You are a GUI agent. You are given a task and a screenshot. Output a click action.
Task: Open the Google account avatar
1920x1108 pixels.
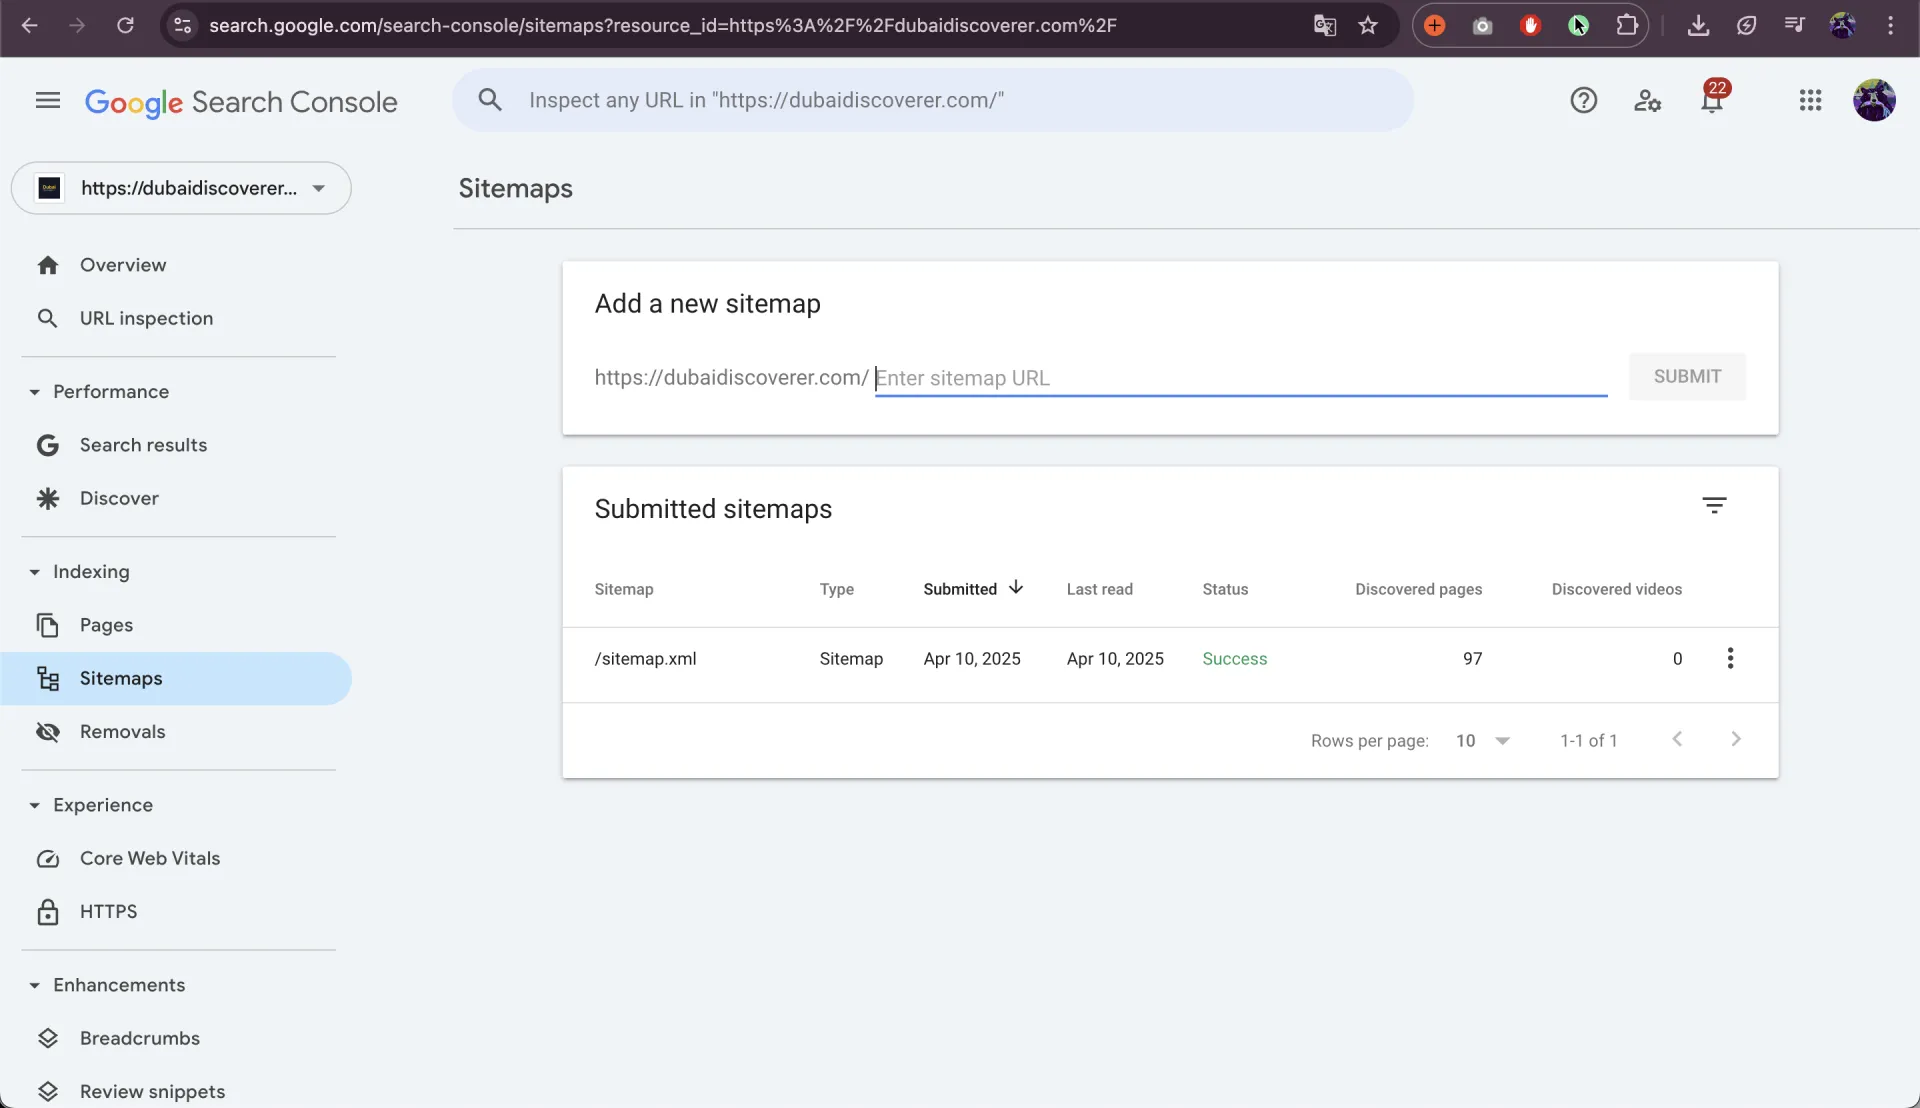coord(1874,100)
